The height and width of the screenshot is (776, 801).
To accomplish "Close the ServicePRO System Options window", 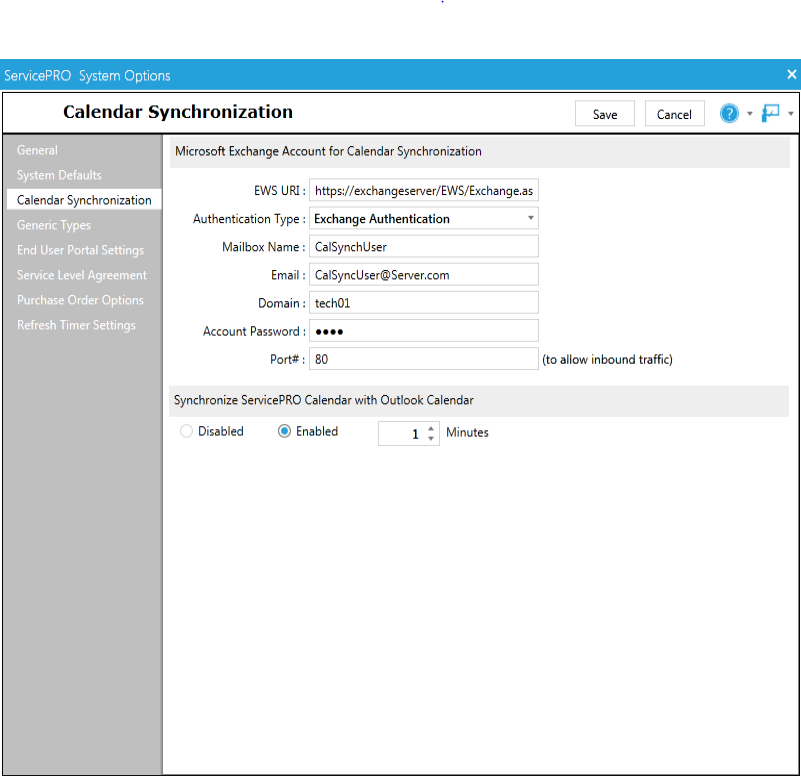I will click(791, 74).
